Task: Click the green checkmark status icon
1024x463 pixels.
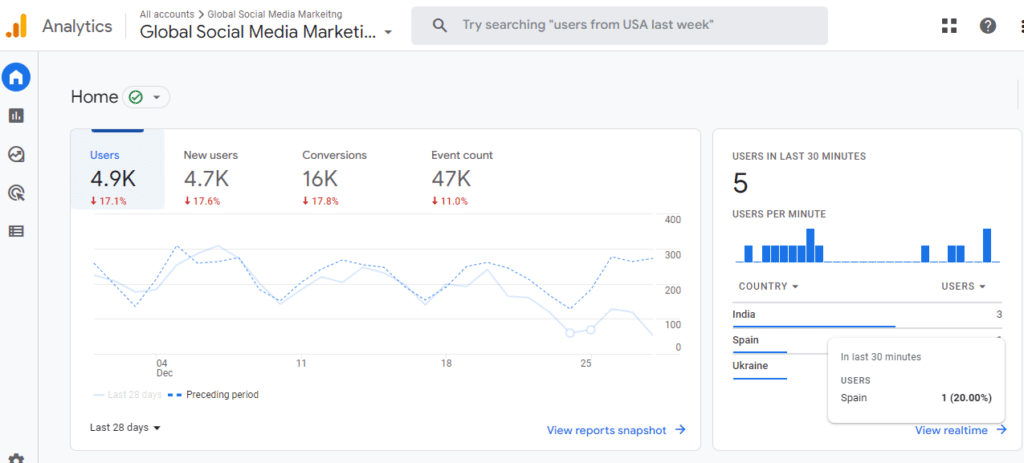Action: point(136,97)
